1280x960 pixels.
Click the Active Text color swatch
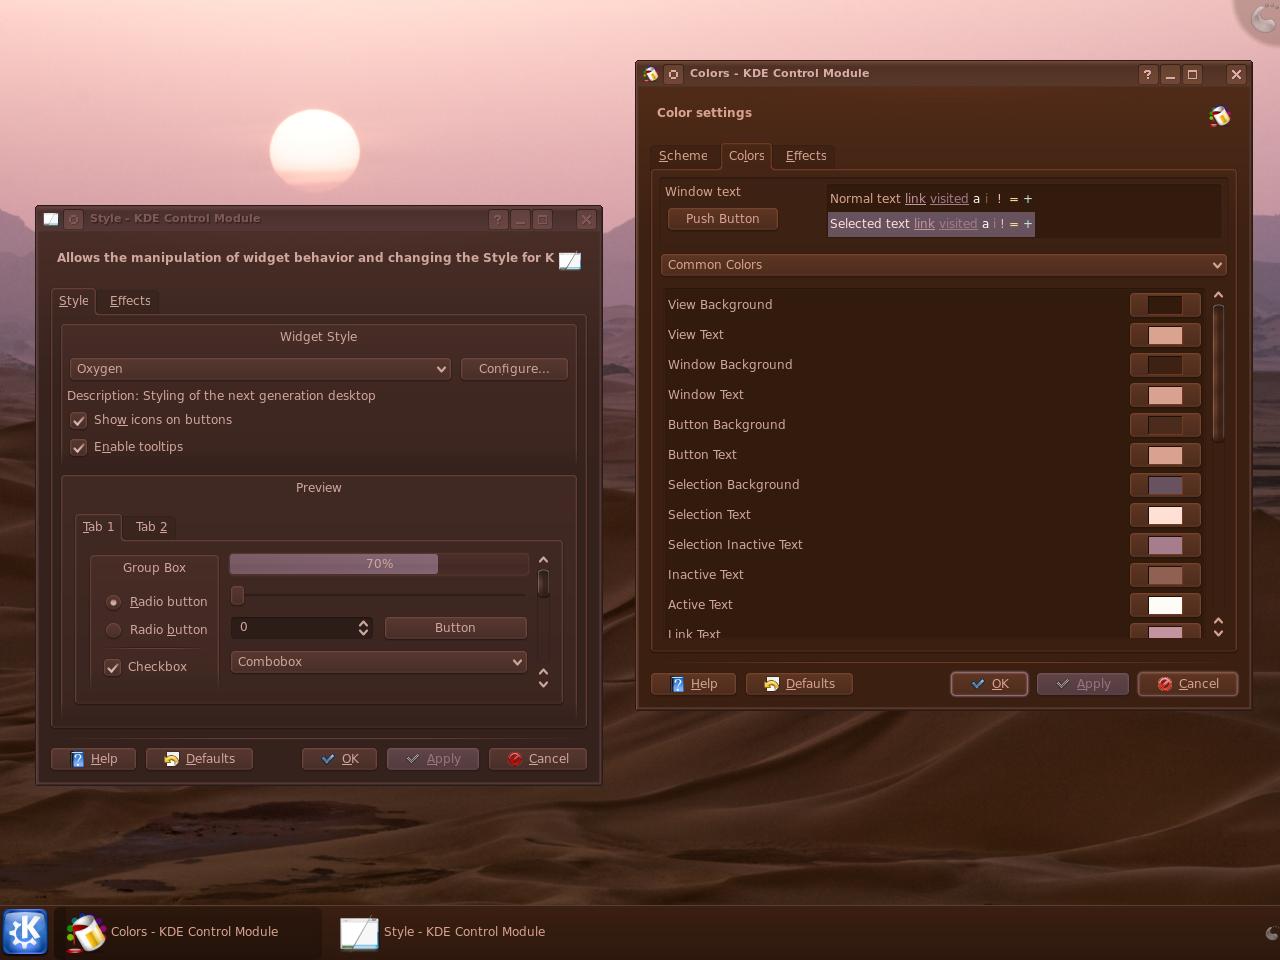point(1165,605)
